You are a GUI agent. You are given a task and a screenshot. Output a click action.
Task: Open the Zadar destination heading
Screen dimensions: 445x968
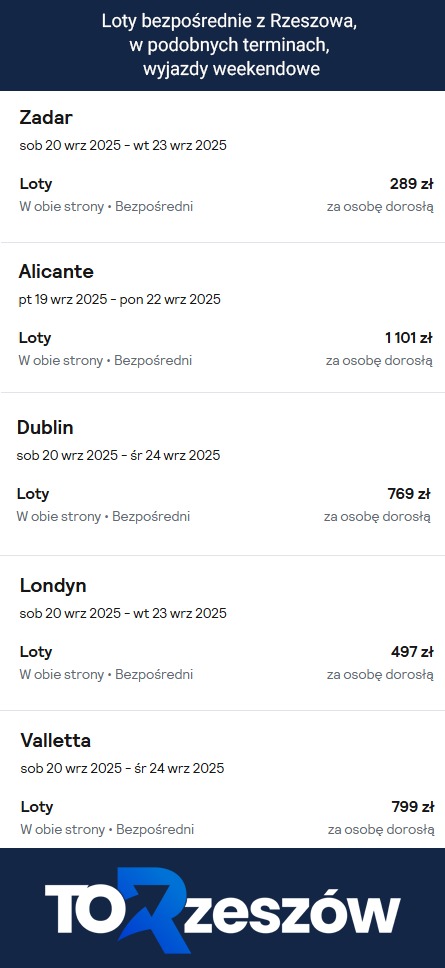(x=46, y=117)
